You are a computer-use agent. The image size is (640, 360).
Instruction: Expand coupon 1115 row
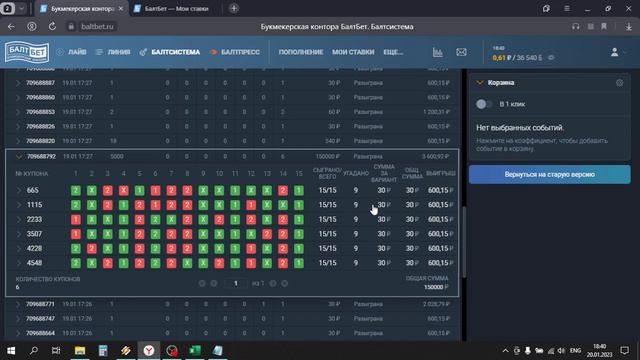pyautogui.click(x=18, y=205)
